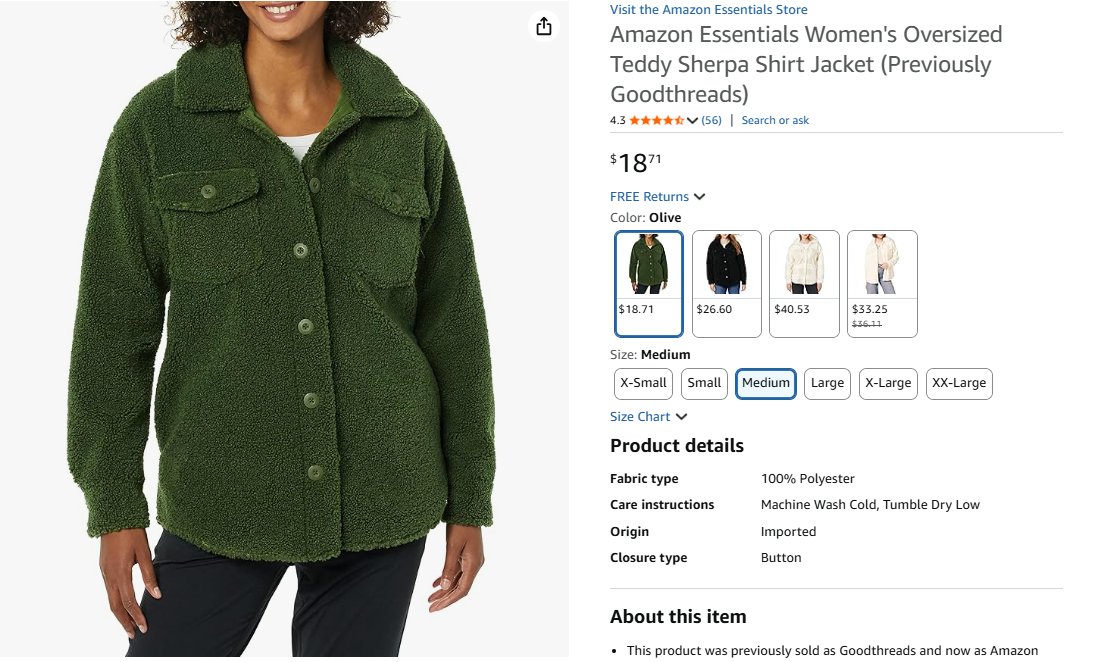
Task: Choose the Medium size option
Action: (766, 384)
